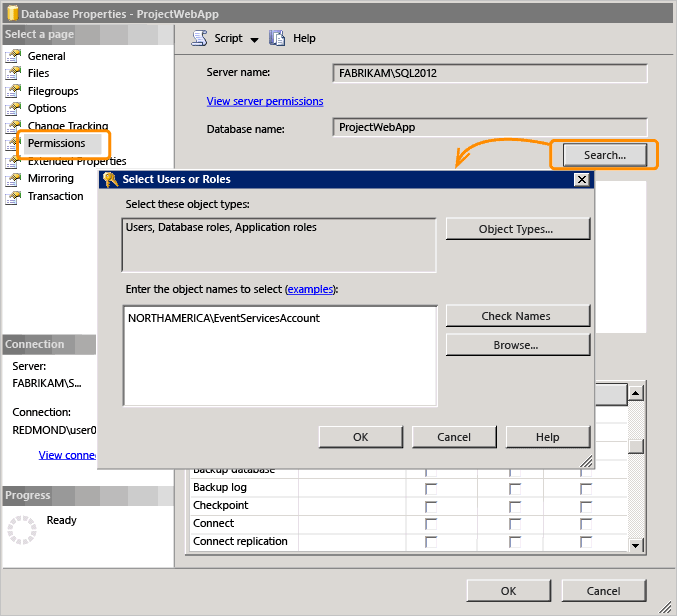Open Help in Select Users dialog
The height and width of the screenshot is (616, 677).
(x=547, y=437)
